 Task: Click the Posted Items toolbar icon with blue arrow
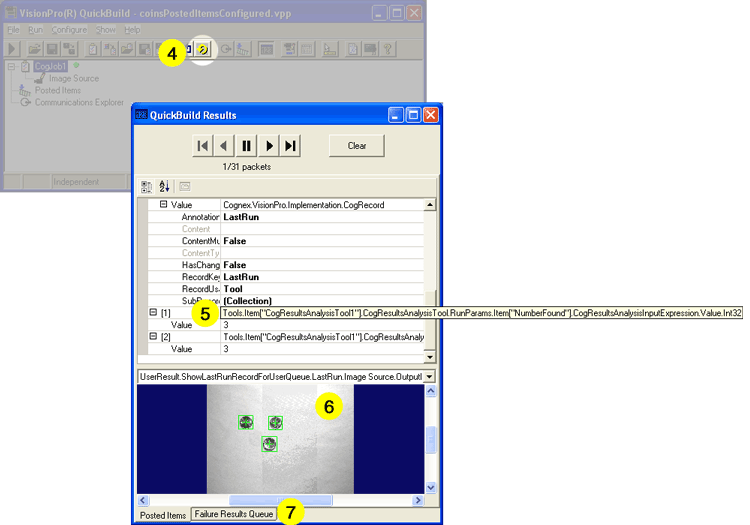tap(243, 49)
